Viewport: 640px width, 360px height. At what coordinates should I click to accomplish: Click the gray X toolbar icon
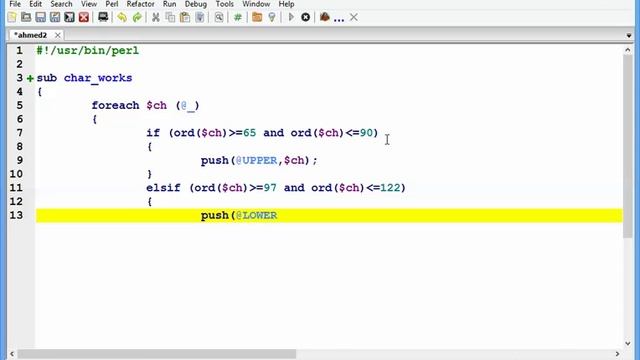click(x=354, y=17)
